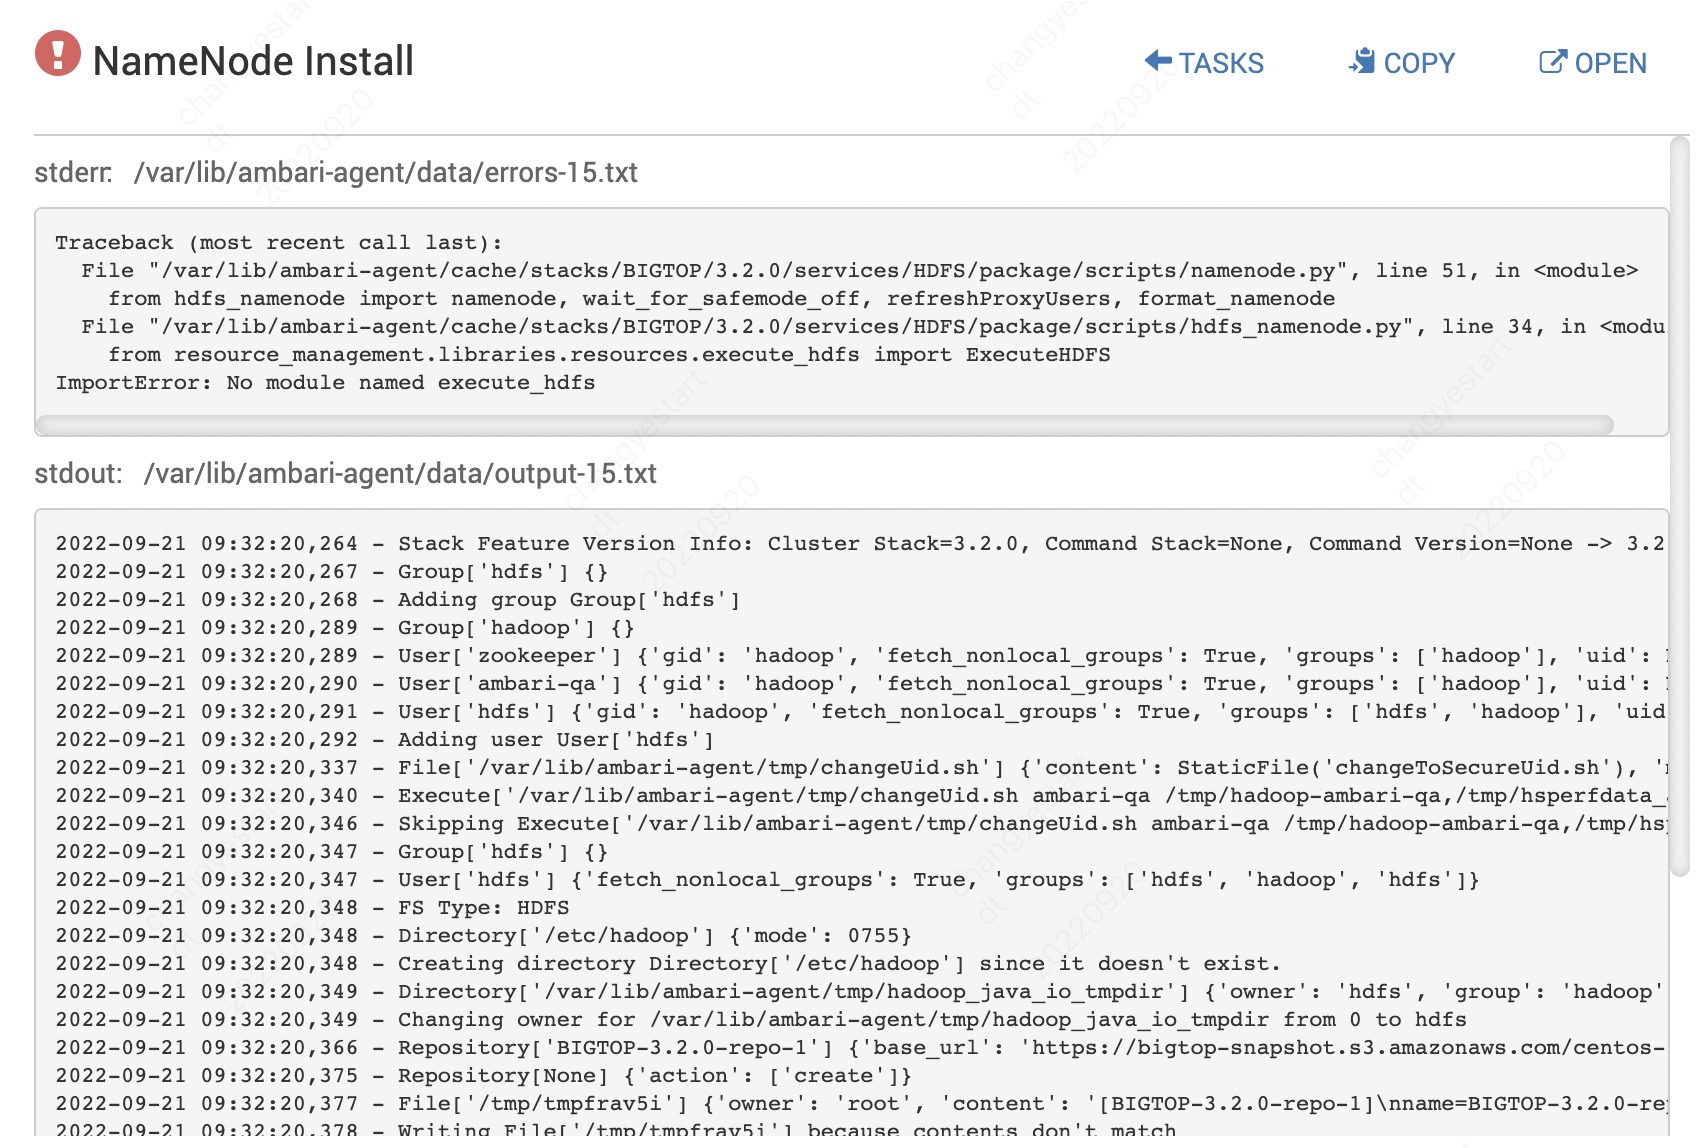Click the red error status icon
Viewport: 1700px width, 1148px height.
58,54
